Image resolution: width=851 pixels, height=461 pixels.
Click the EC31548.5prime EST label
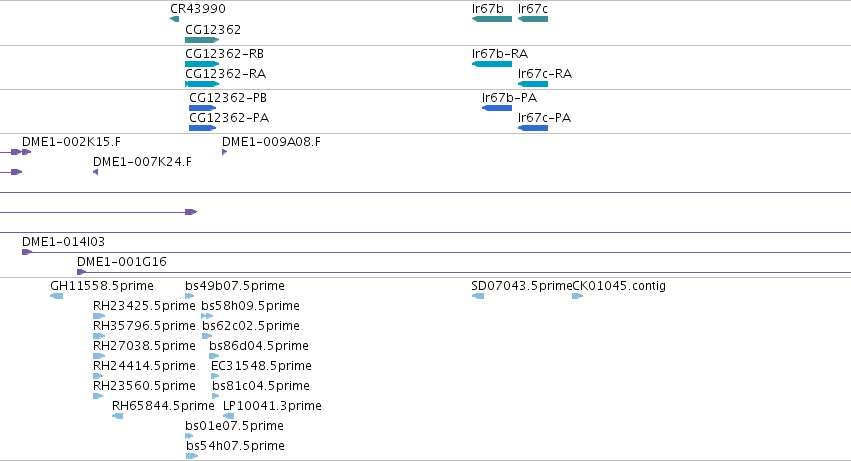coord(261,366)
